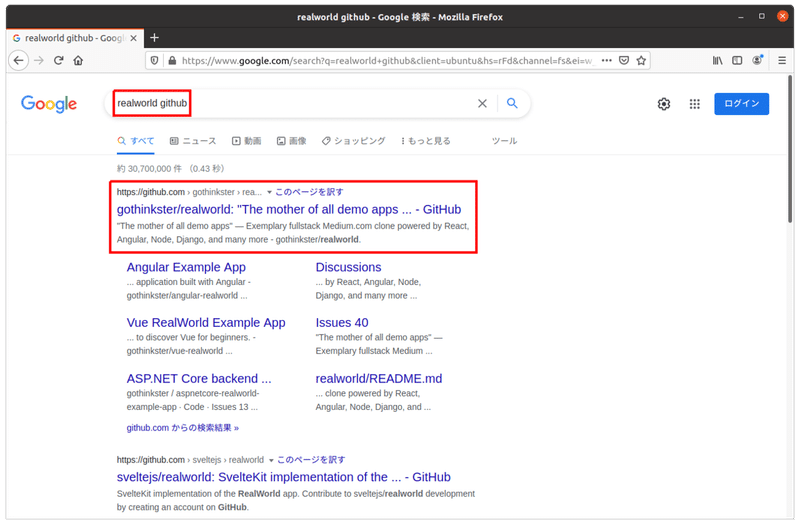
Task: Open Google settings gear
Action: [x=664, y=104]
